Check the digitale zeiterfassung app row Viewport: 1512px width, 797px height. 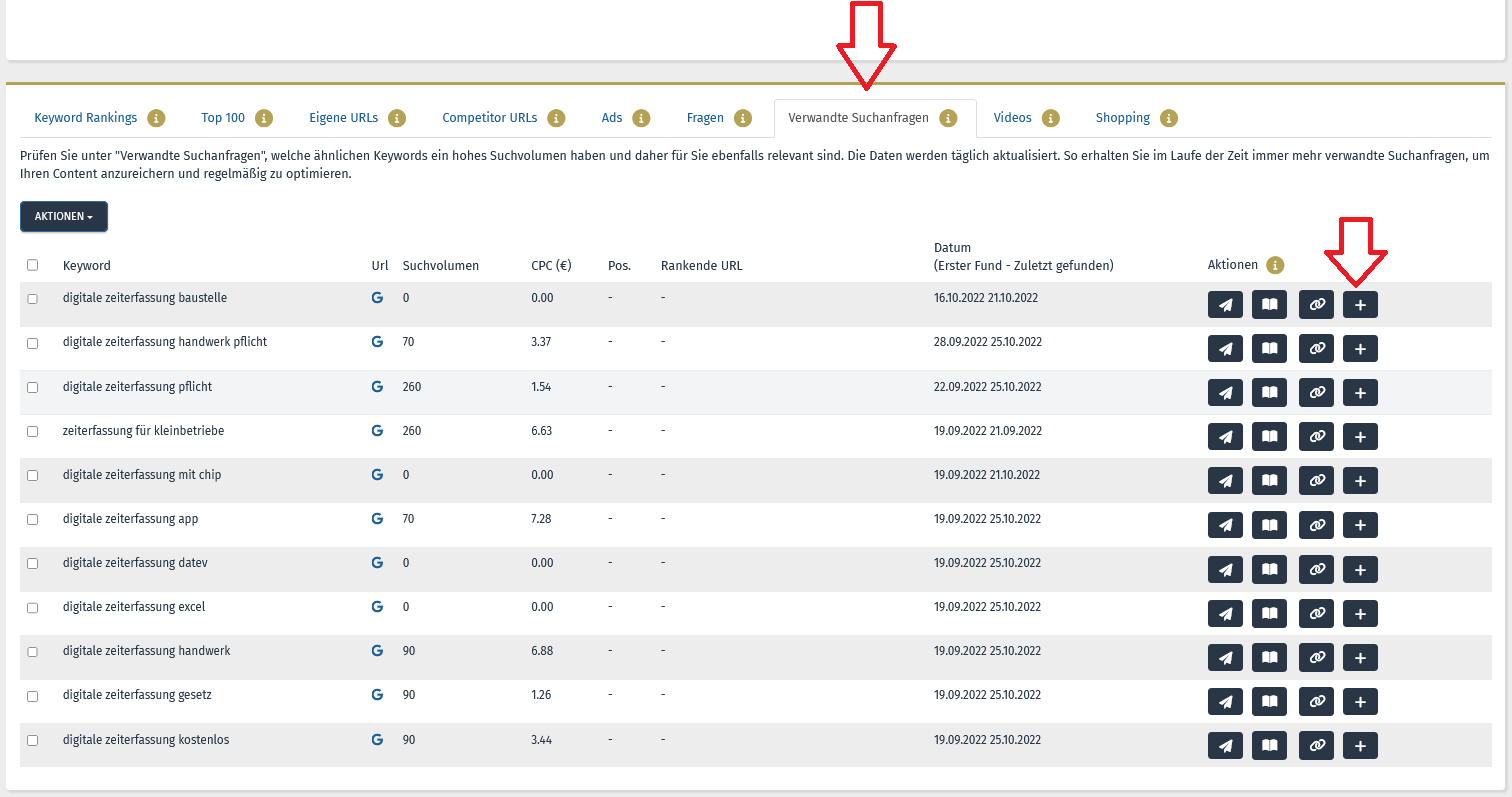33,519
